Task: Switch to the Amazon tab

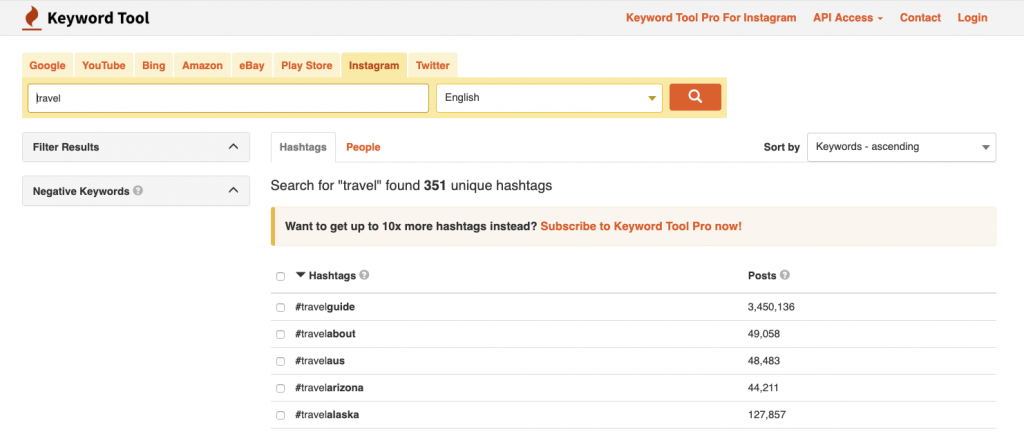Action: click(202, 65)
